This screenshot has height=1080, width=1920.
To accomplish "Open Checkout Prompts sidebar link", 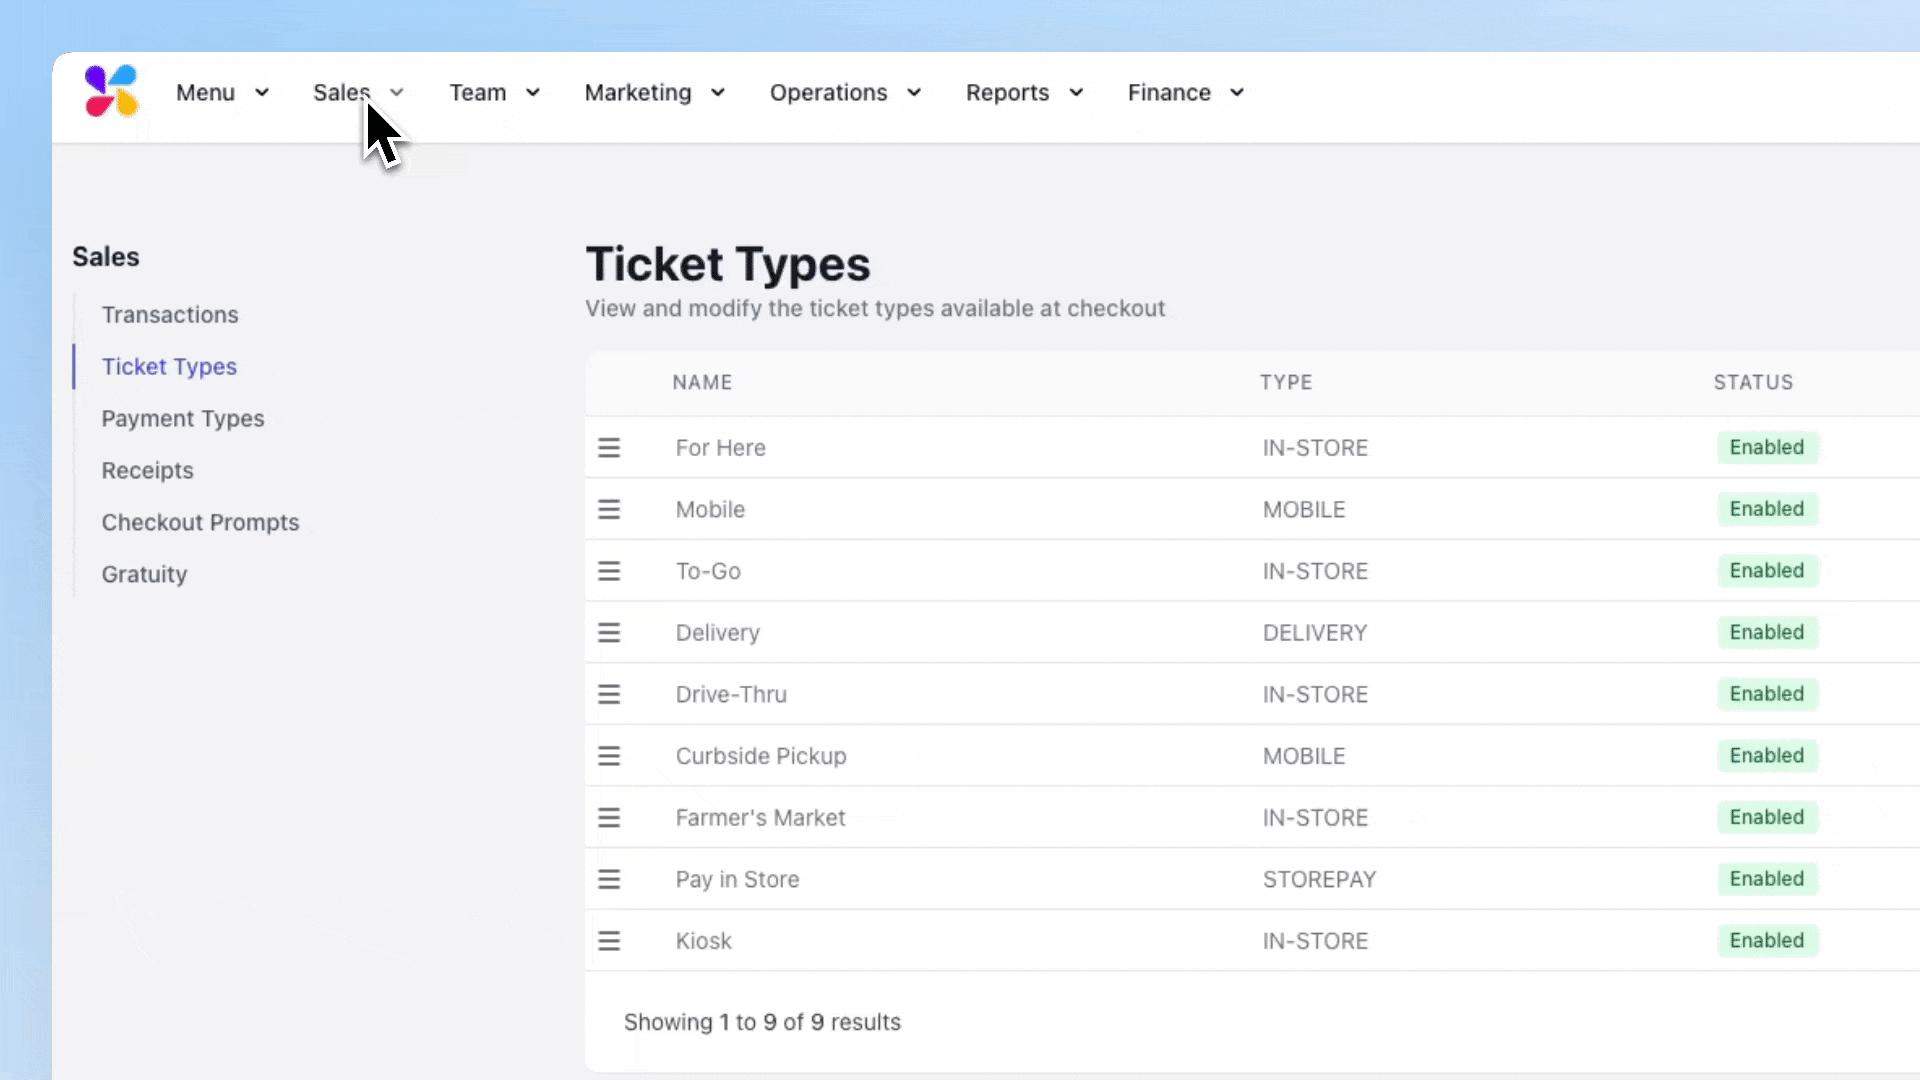I will [200, 523].
